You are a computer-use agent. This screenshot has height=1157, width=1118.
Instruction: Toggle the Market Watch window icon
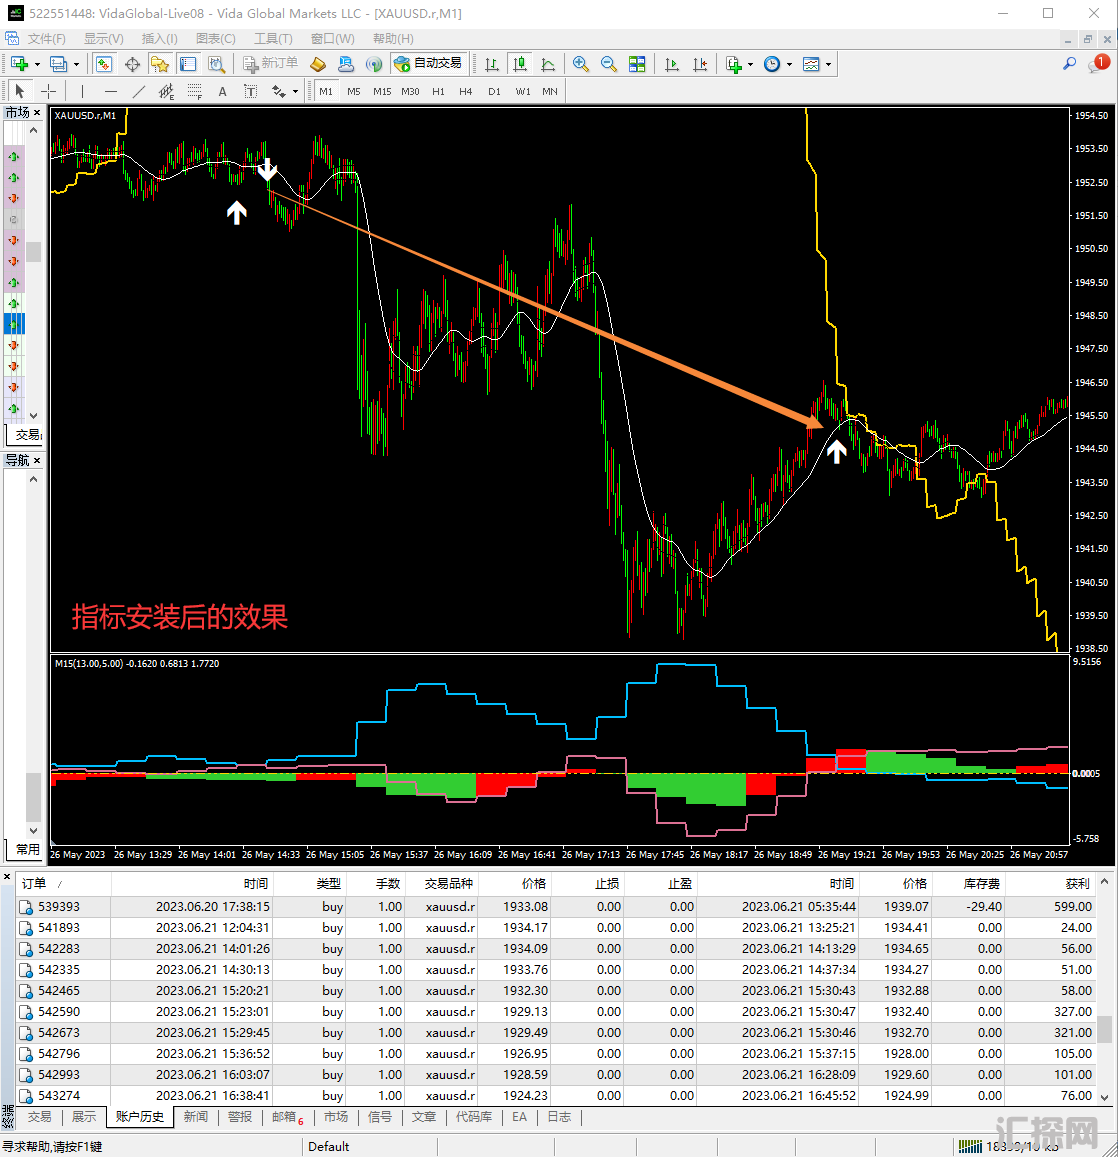(104, 64)
